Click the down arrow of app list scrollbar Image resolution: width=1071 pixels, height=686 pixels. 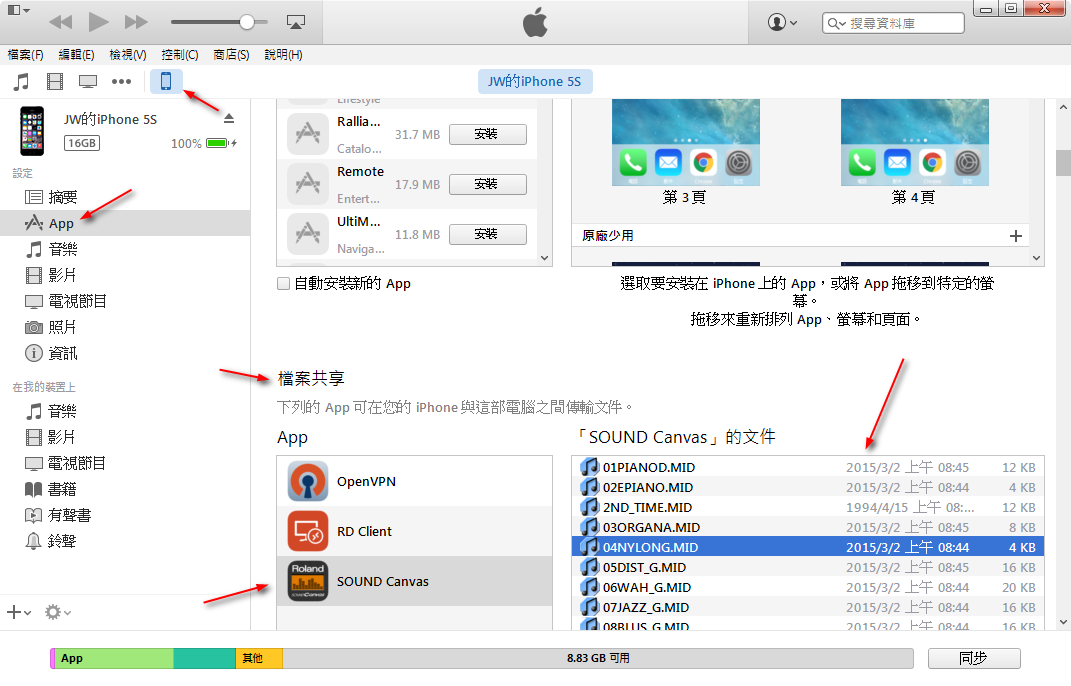(544, 258)
